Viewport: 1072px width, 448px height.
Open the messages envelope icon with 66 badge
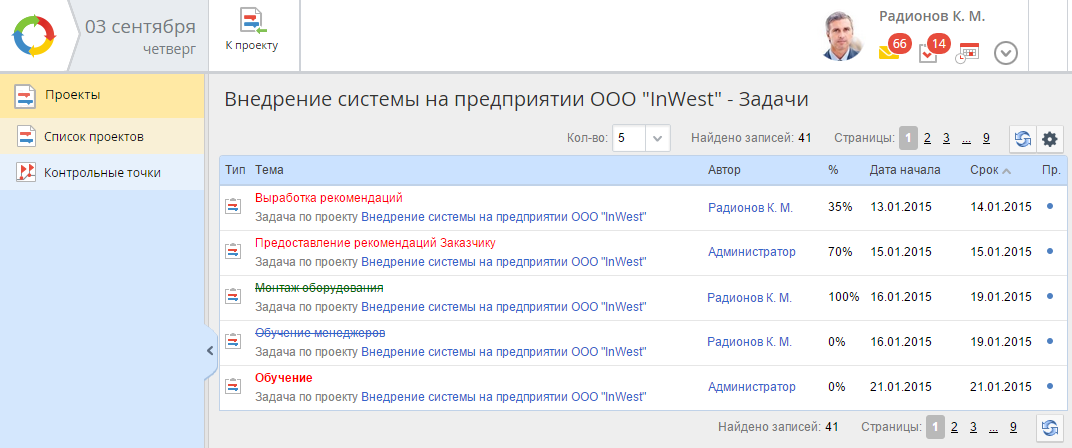(889, 53)
